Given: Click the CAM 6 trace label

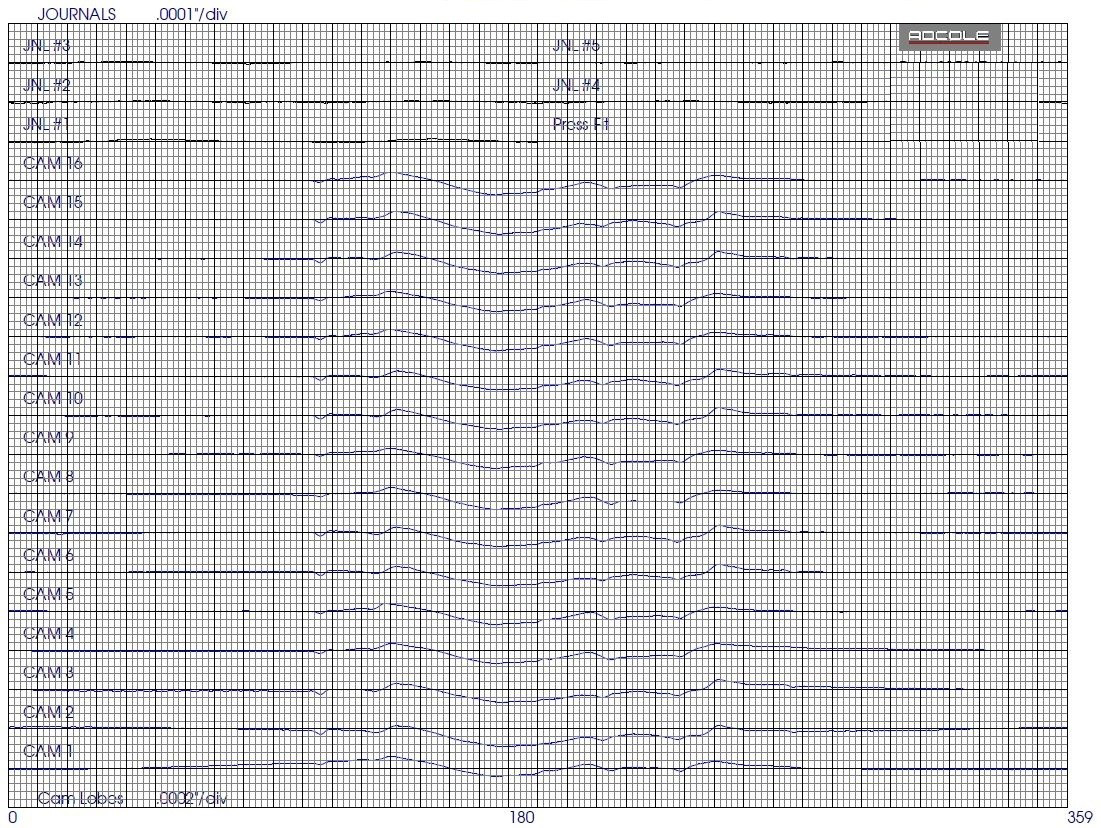Looking at the screenshot, I should (x=48, y=555).
